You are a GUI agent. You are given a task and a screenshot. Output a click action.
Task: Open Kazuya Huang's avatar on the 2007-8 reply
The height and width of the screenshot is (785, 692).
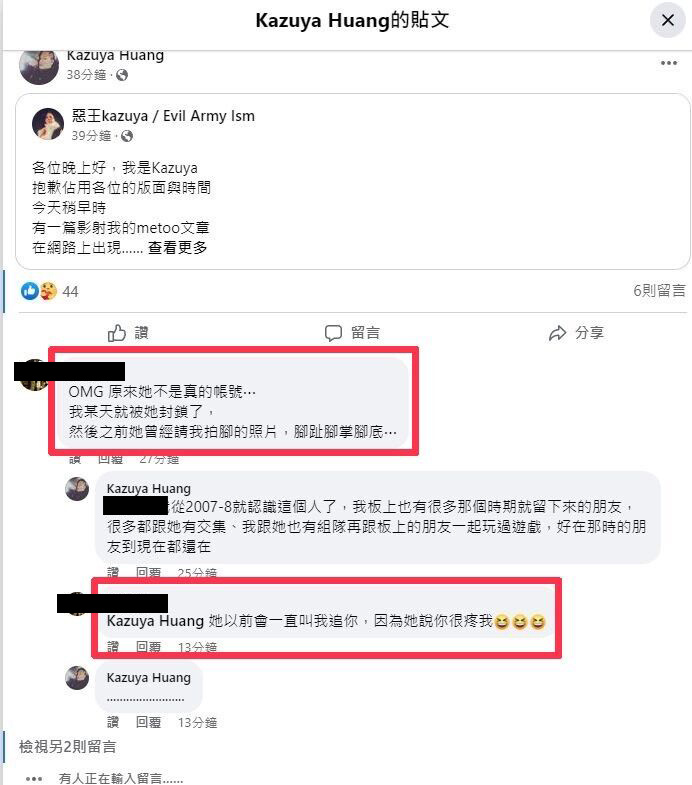coord(77,489)
